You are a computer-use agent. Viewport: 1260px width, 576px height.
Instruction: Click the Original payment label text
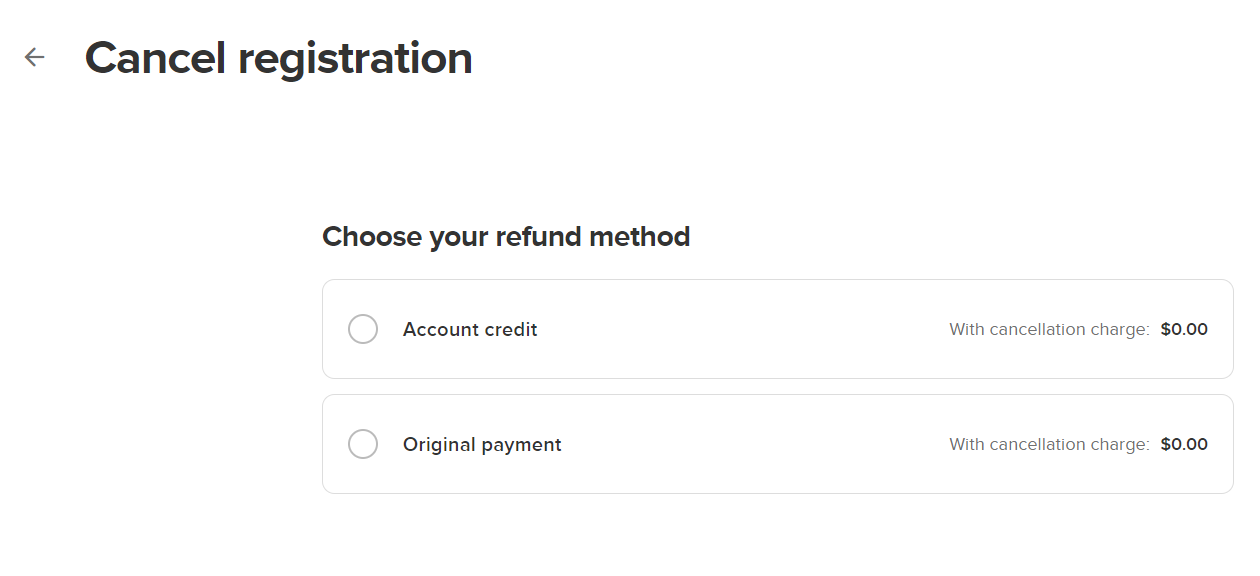point(482,444)
